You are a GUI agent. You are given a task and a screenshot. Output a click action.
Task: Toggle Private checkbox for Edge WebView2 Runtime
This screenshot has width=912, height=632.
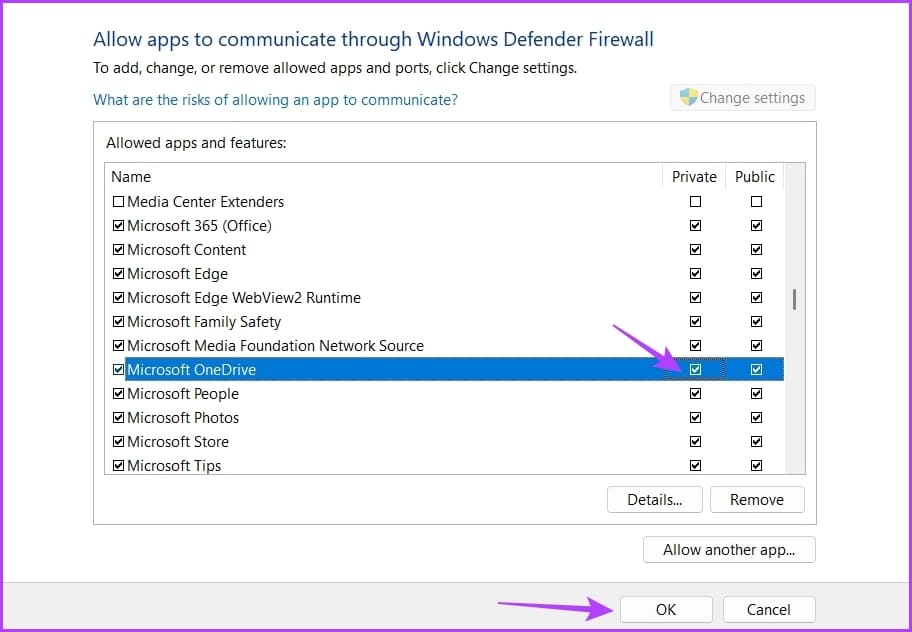(695, 298)
